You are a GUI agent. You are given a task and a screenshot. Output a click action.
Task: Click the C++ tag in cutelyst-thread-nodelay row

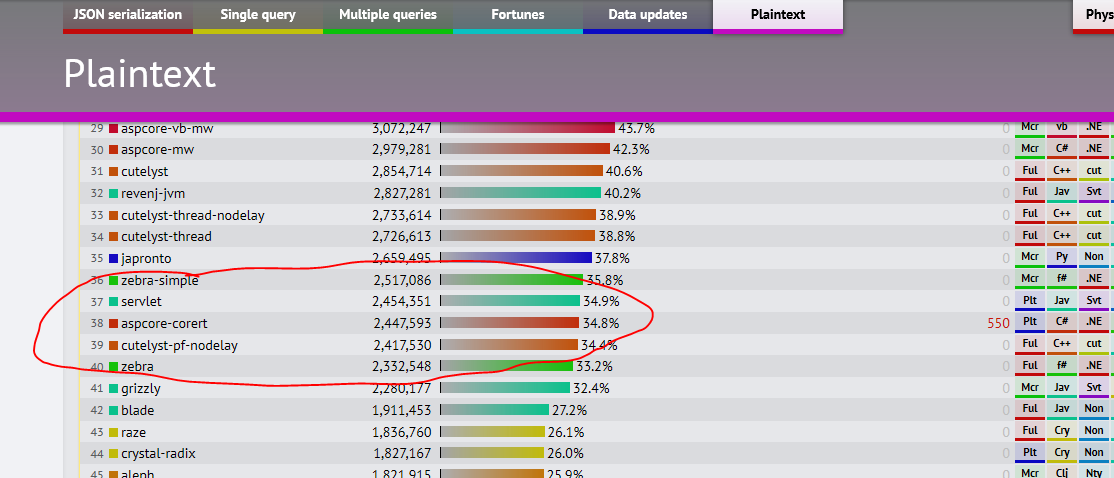1062,214
